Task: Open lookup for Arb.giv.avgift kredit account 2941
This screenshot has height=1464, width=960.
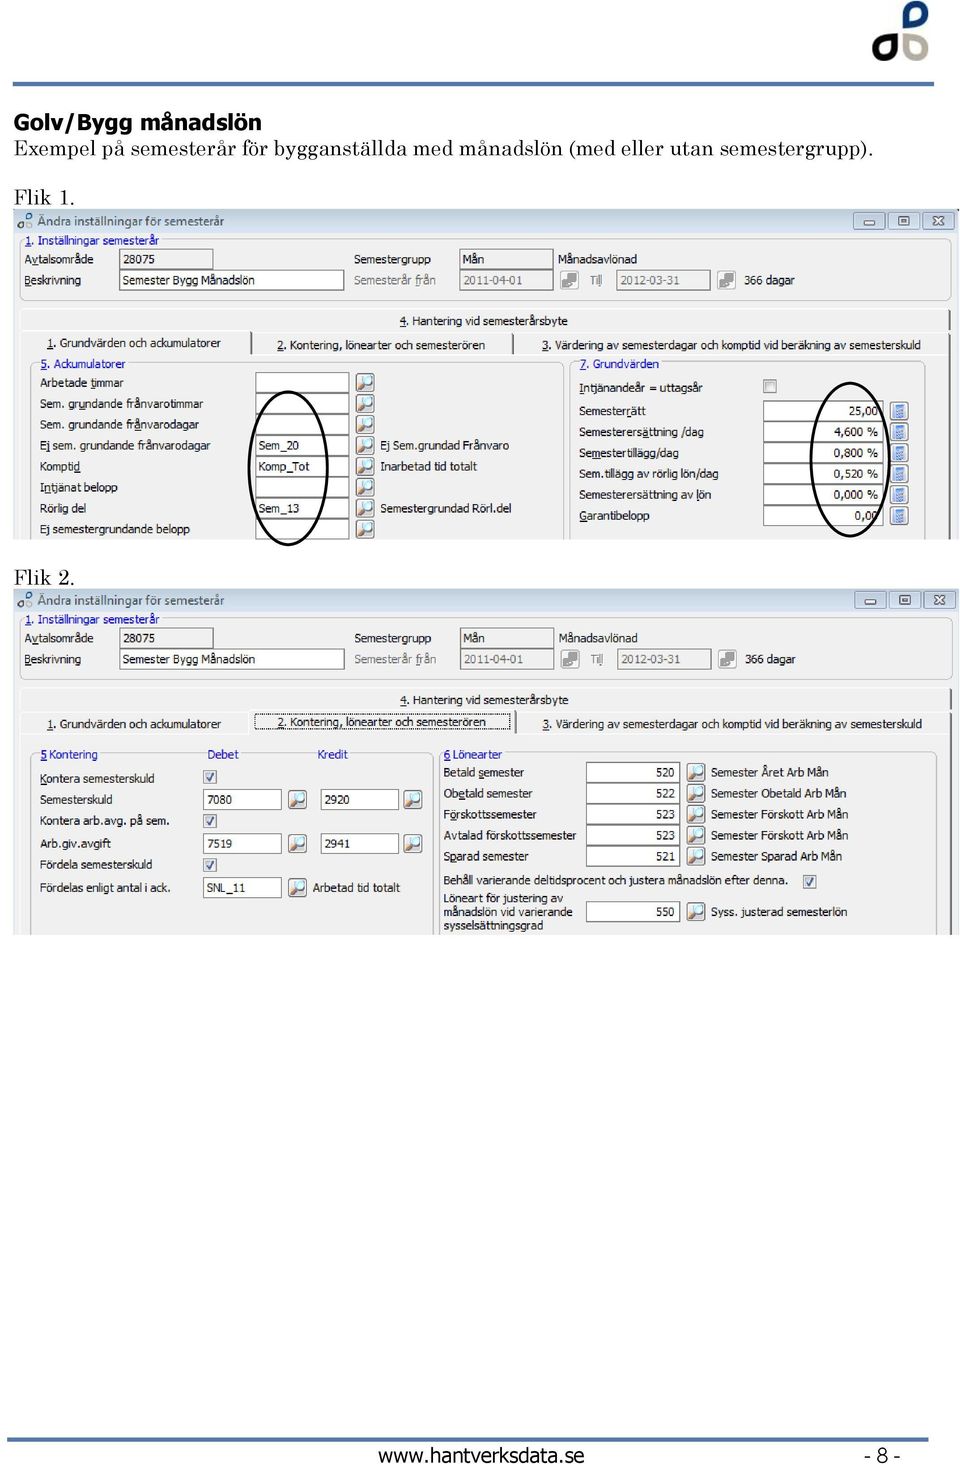Action: click(x=412, y=844)
